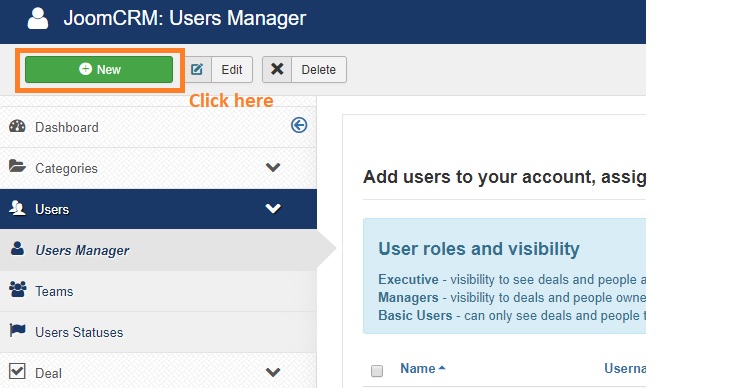Click the Delete button label
Viewport: 737px width, 388px height.
(x=319, y=70)
